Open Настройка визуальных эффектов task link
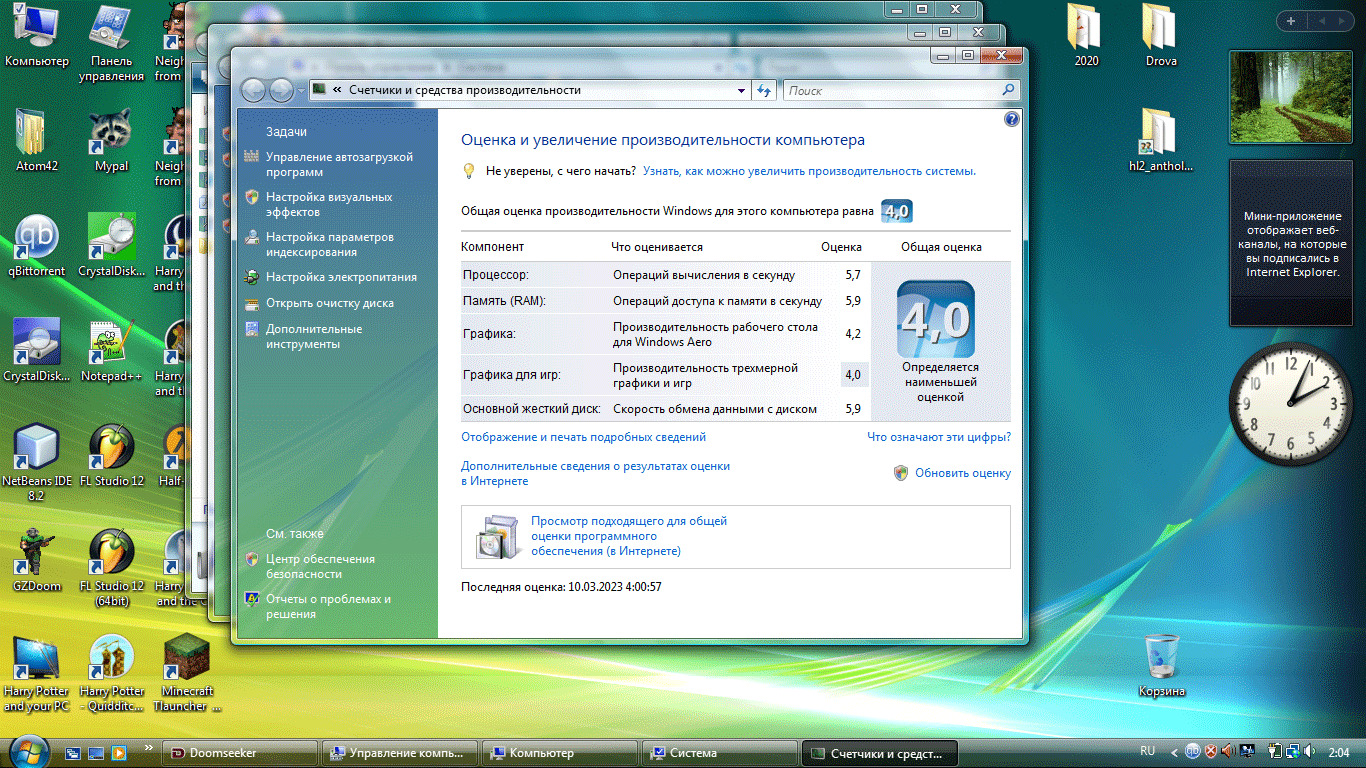This screenshot has width=1366, height=768. coord(329,204)
